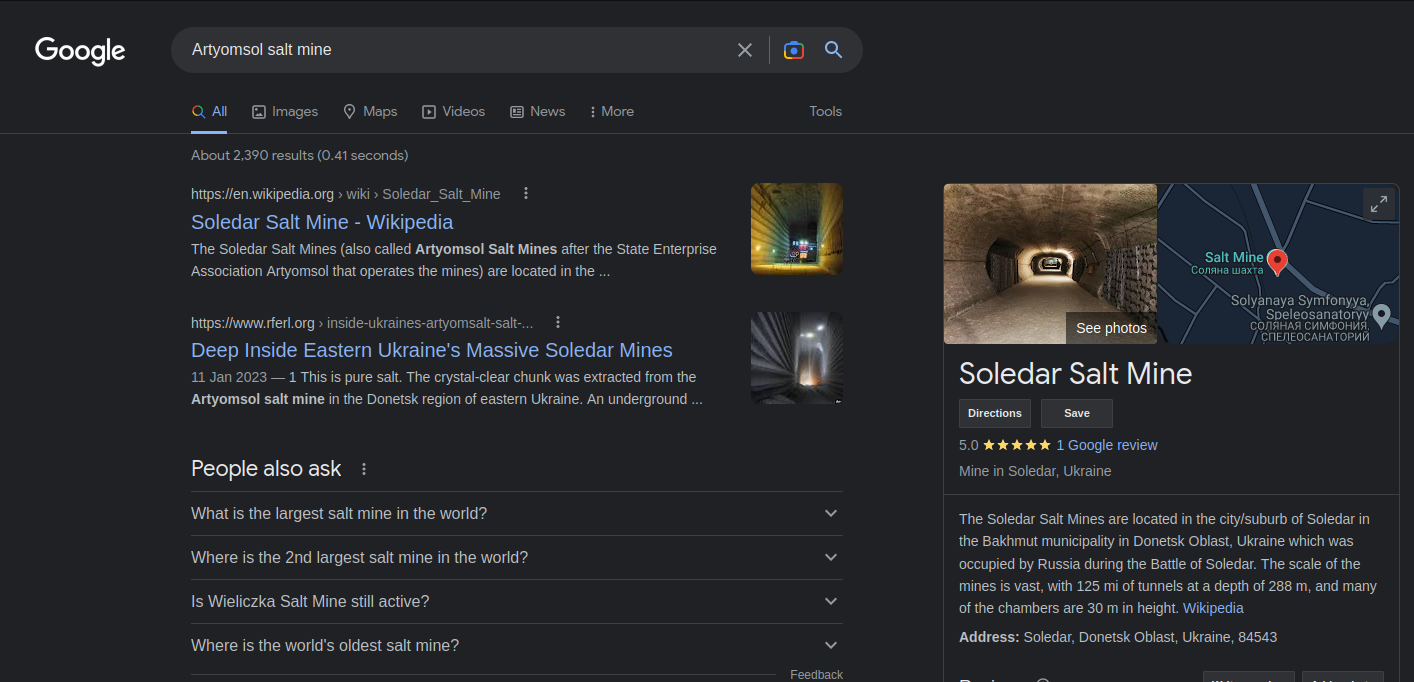
Task: Click 'Mine in Soledar, Ukraine' text
Action: [x=1035, y=471]
